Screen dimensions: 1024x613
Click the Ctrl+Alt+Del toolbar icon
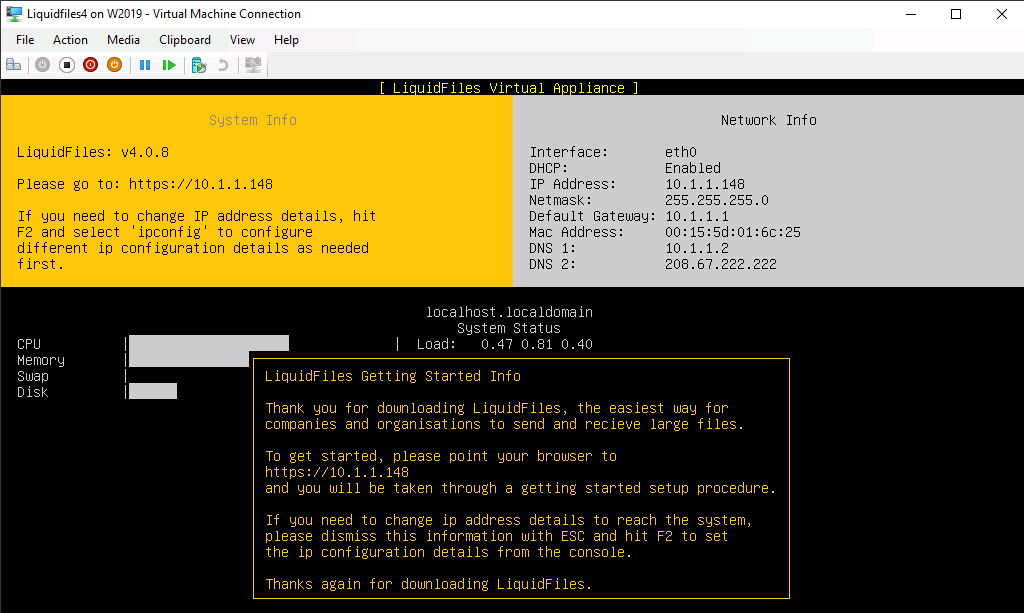(14, 65)
